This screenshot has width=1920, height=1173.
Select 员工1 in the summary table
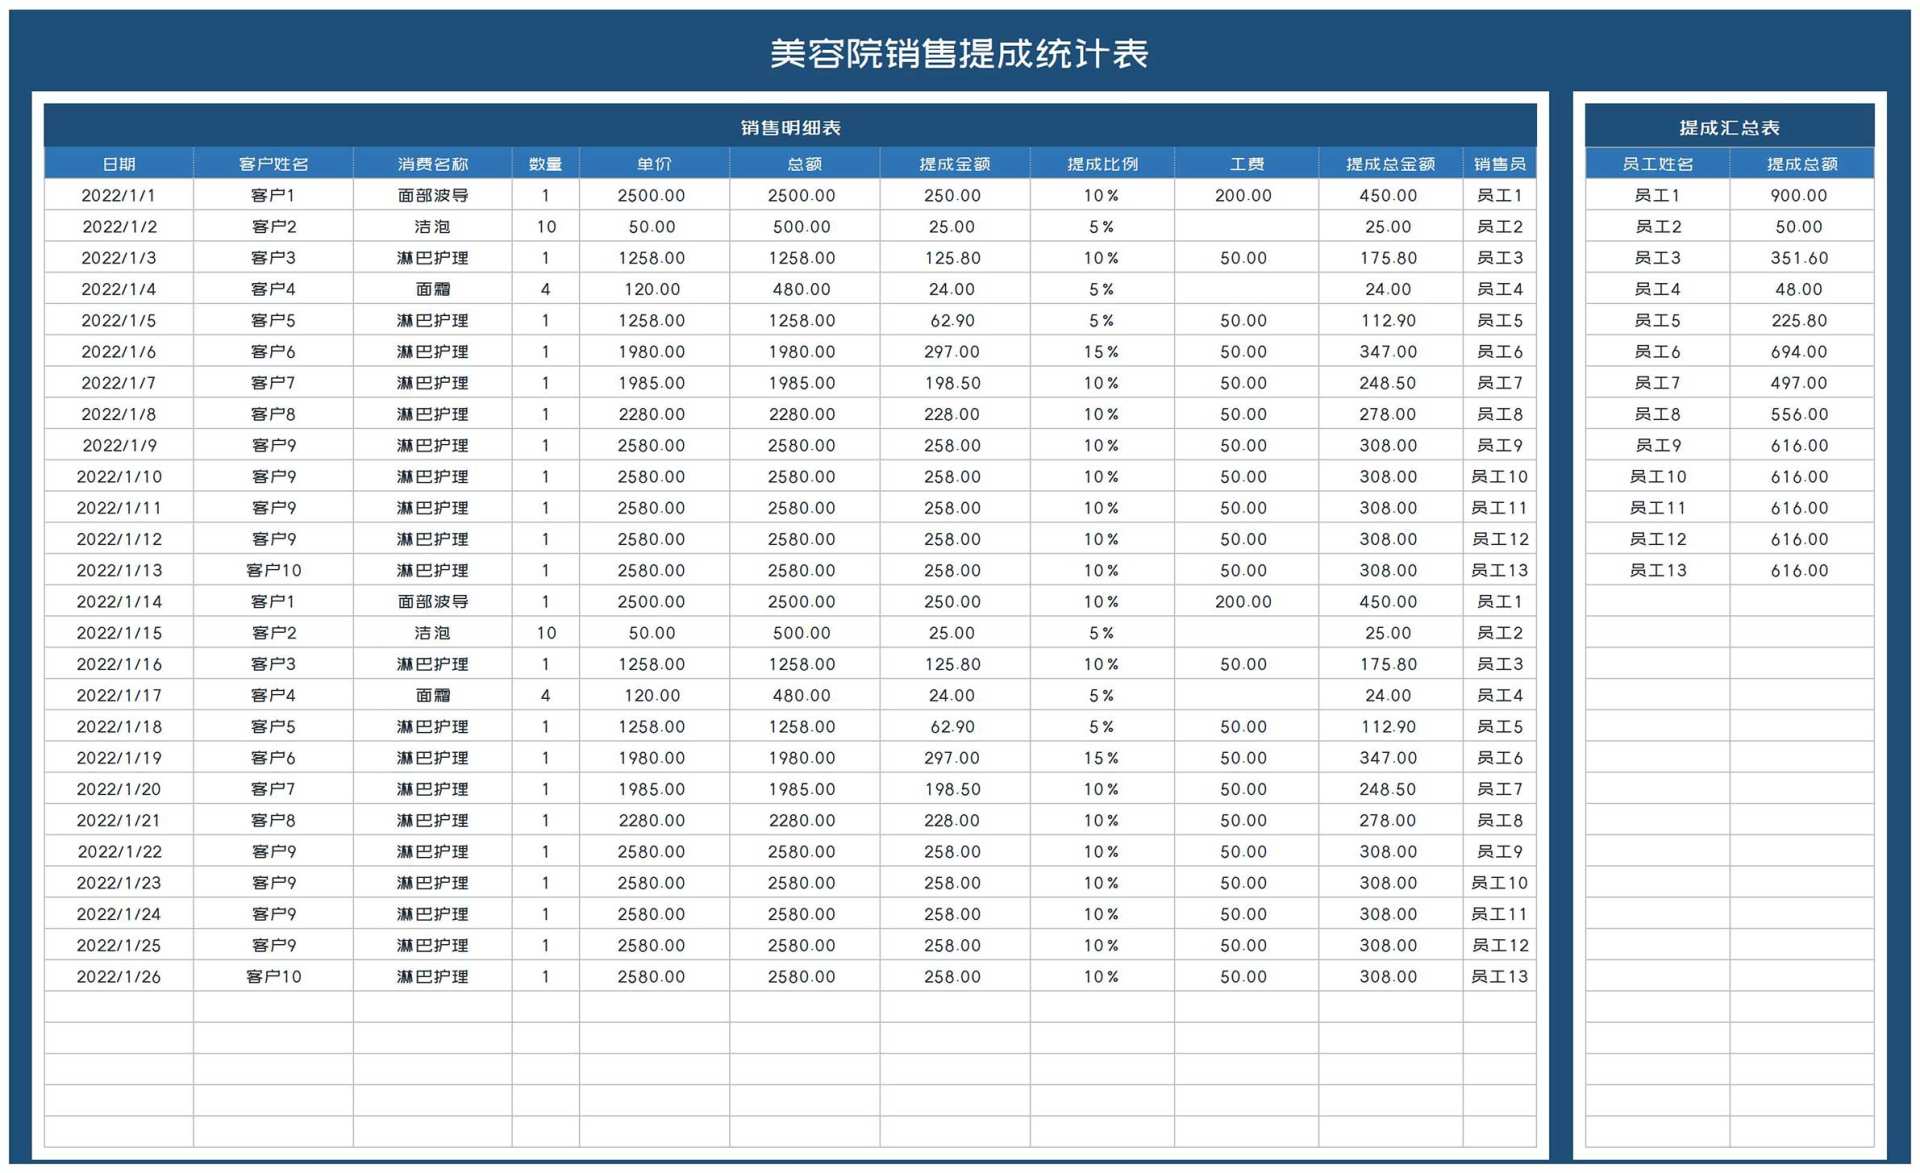pyautogui.click(x=1657, y=195)
